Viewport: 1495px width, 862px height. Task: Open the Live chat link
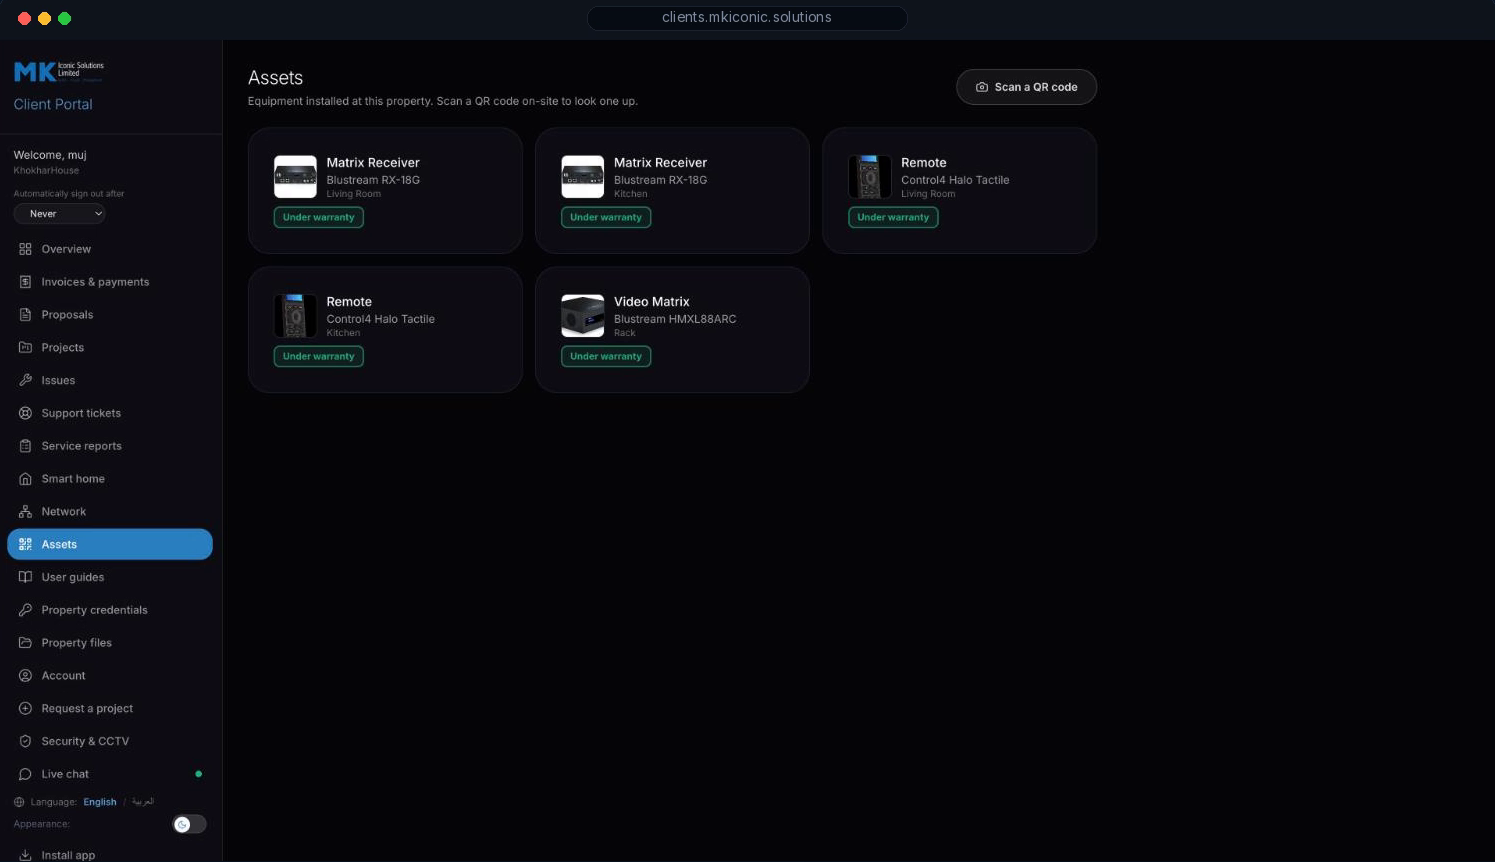pos(110,774)
